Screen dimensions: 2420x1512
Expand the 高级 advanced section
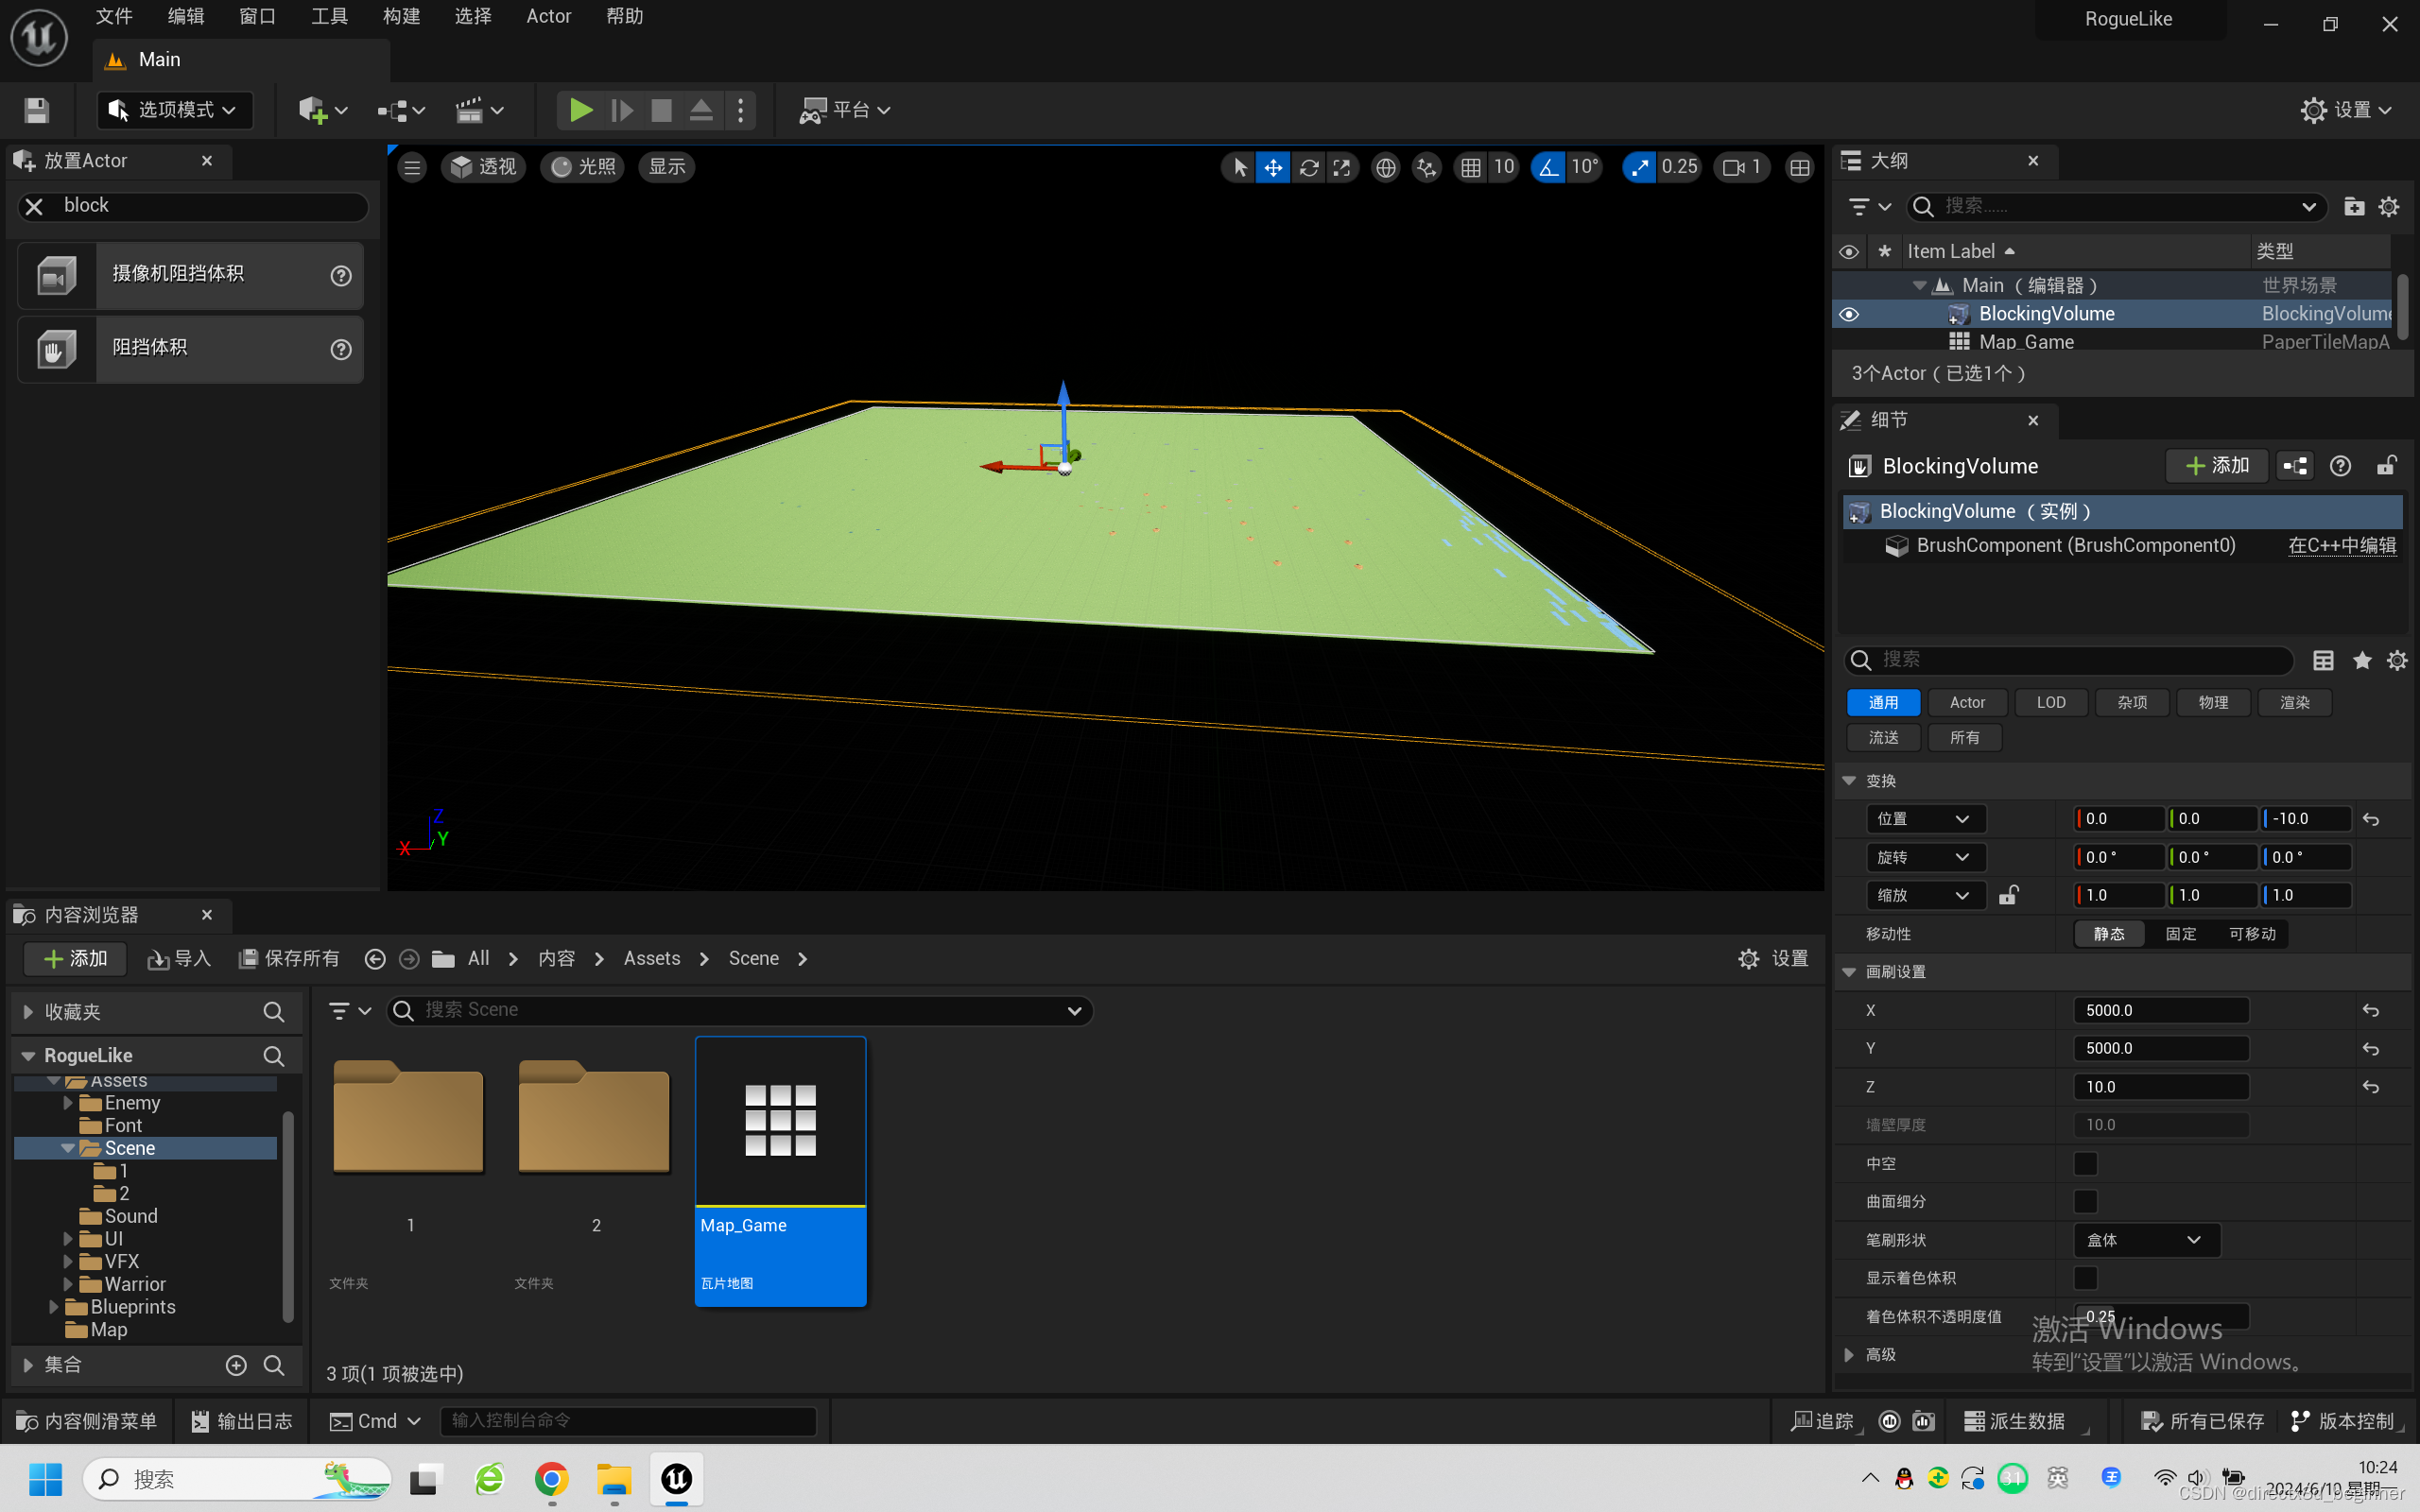(1849, 1354)
